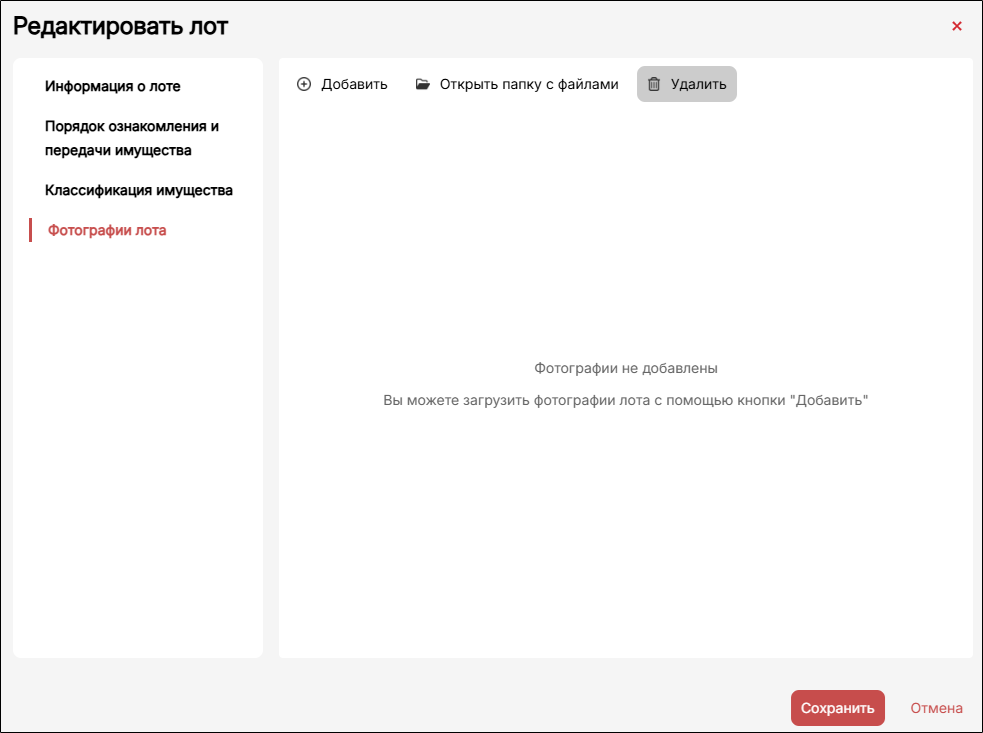
Task: Click the hint about loading photos
Action: (626, 400)
